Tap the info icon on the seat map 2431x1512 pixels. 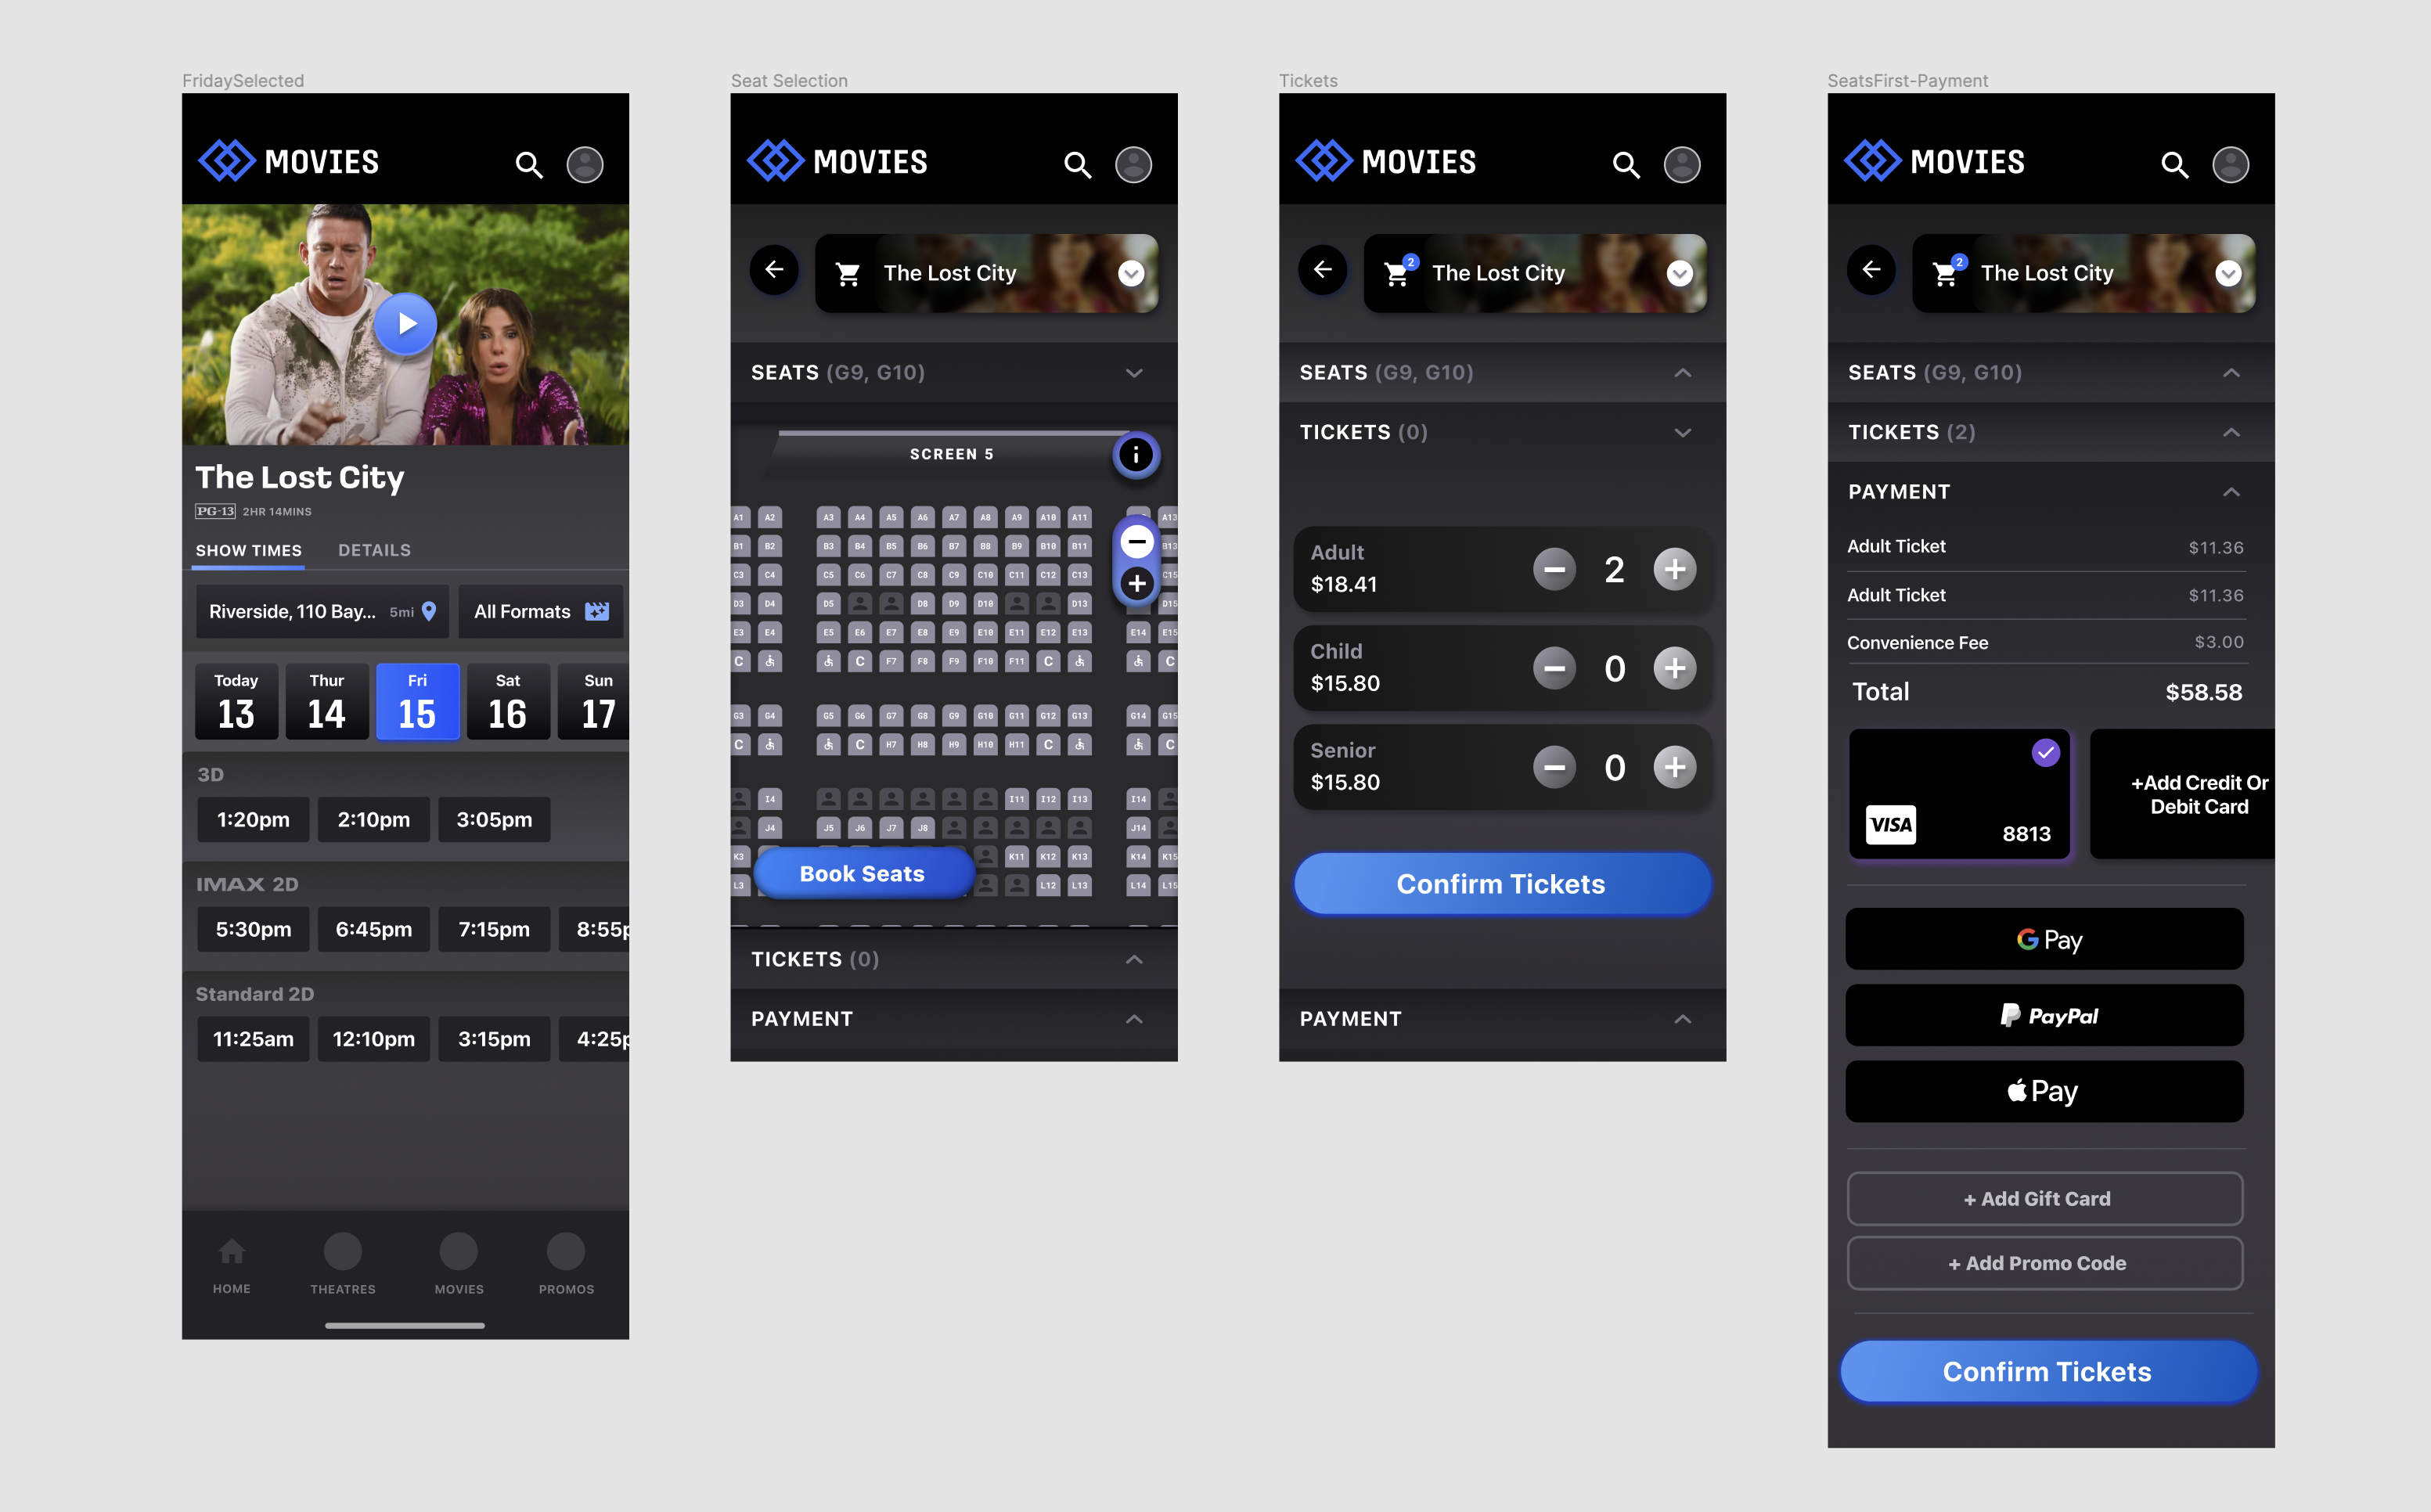1136,454
